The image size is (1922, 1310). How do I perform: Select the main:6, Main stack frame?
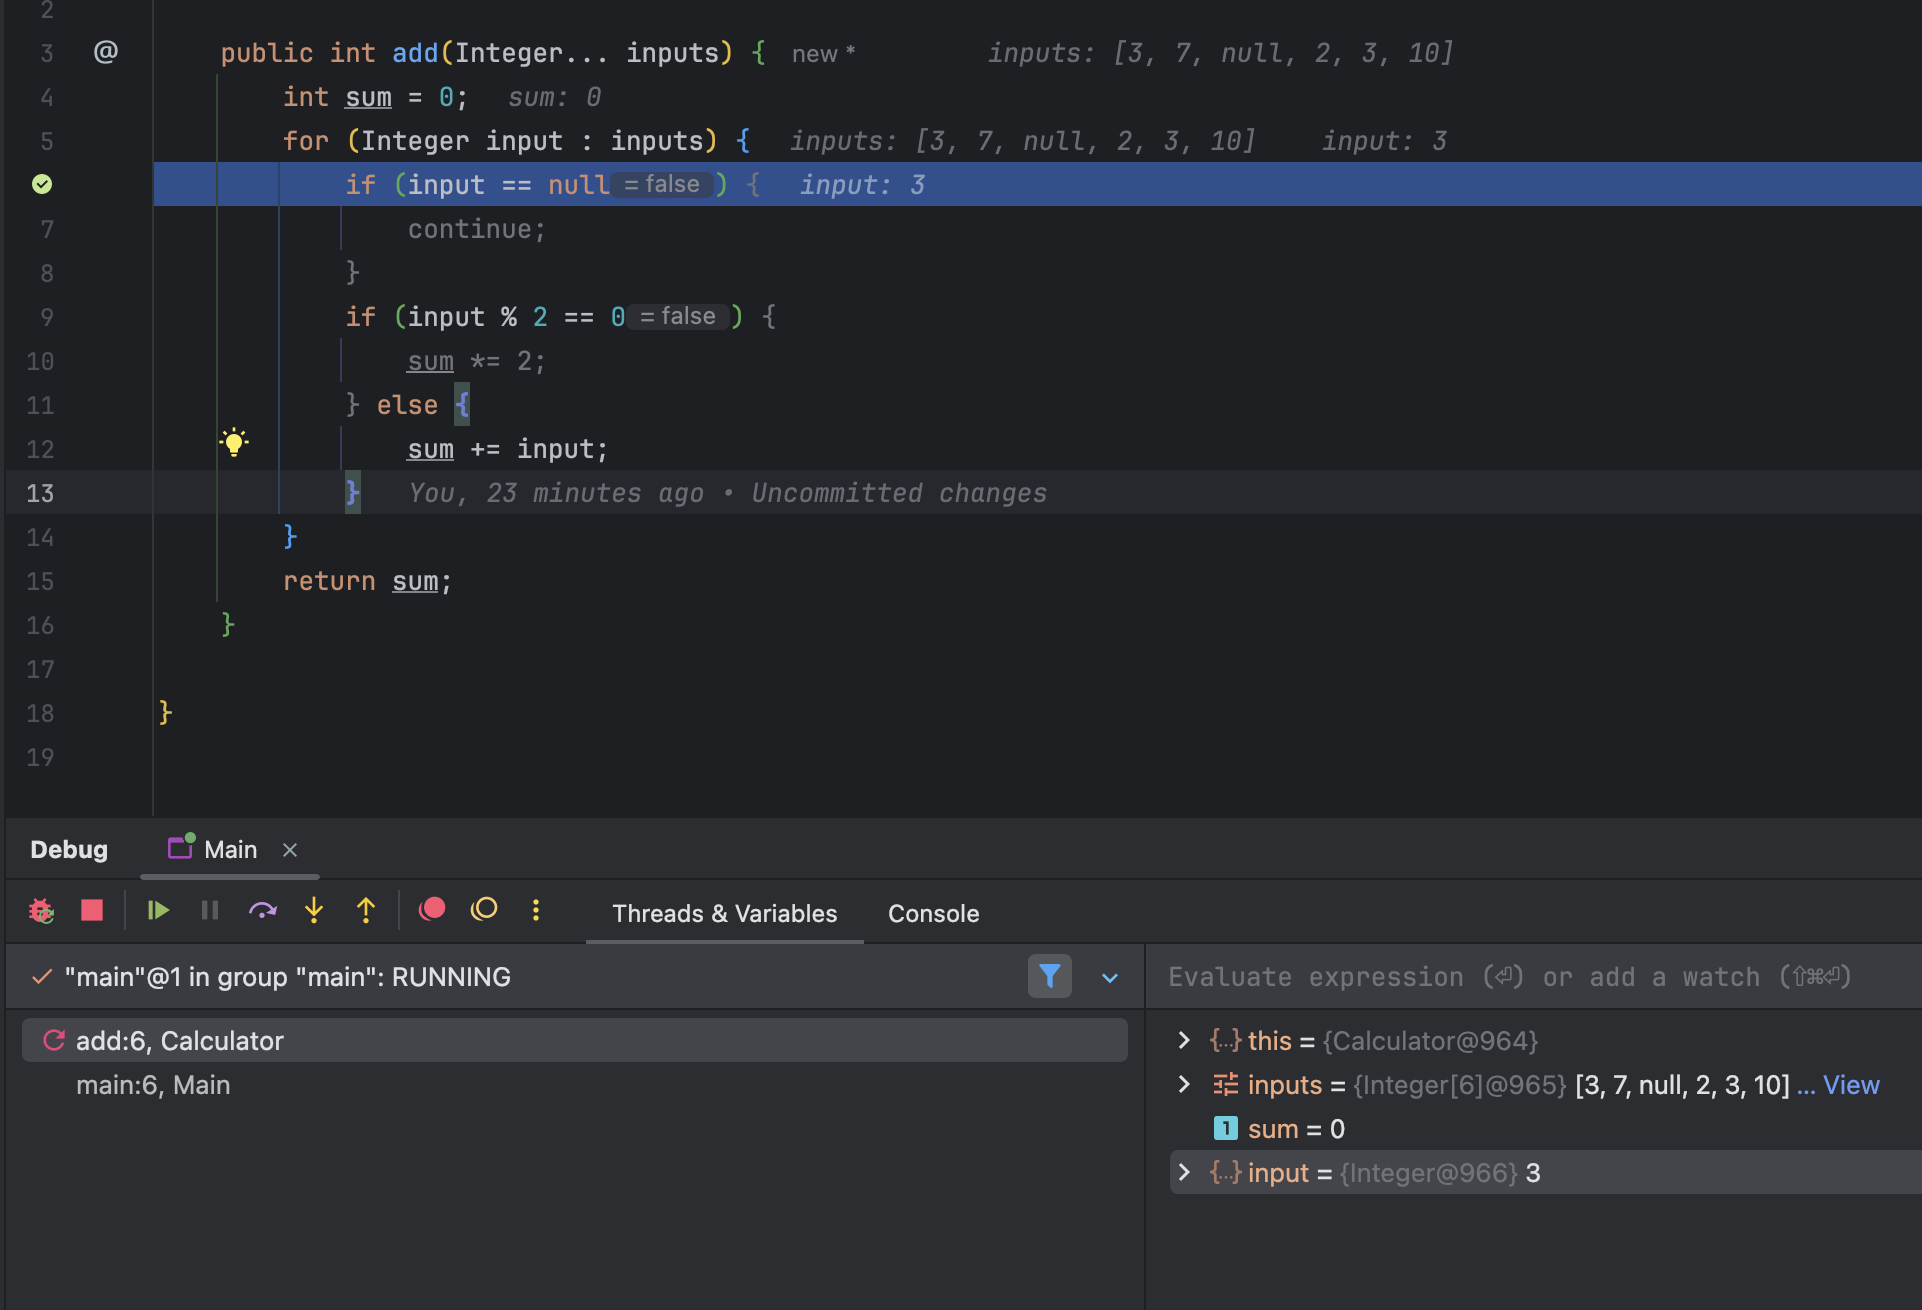click(153, 1085)
